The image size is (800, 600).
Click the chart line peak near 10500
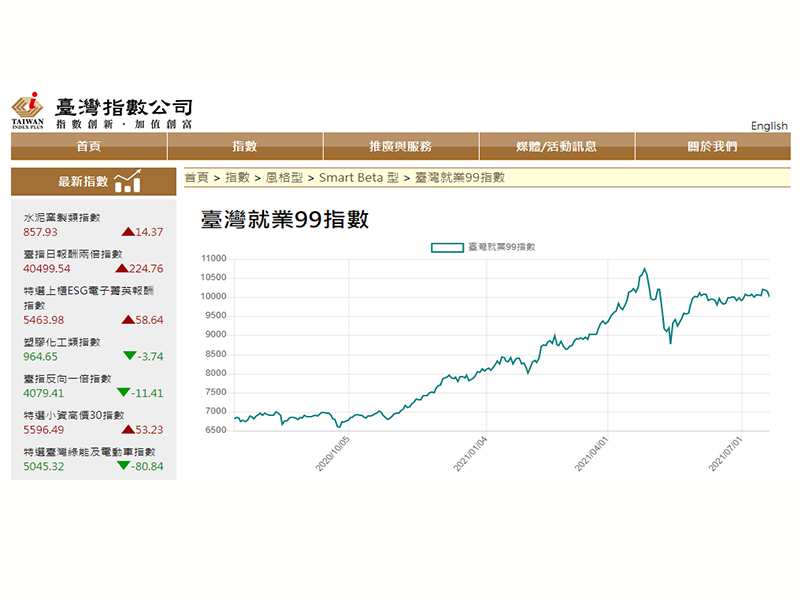tap(645, 269)
